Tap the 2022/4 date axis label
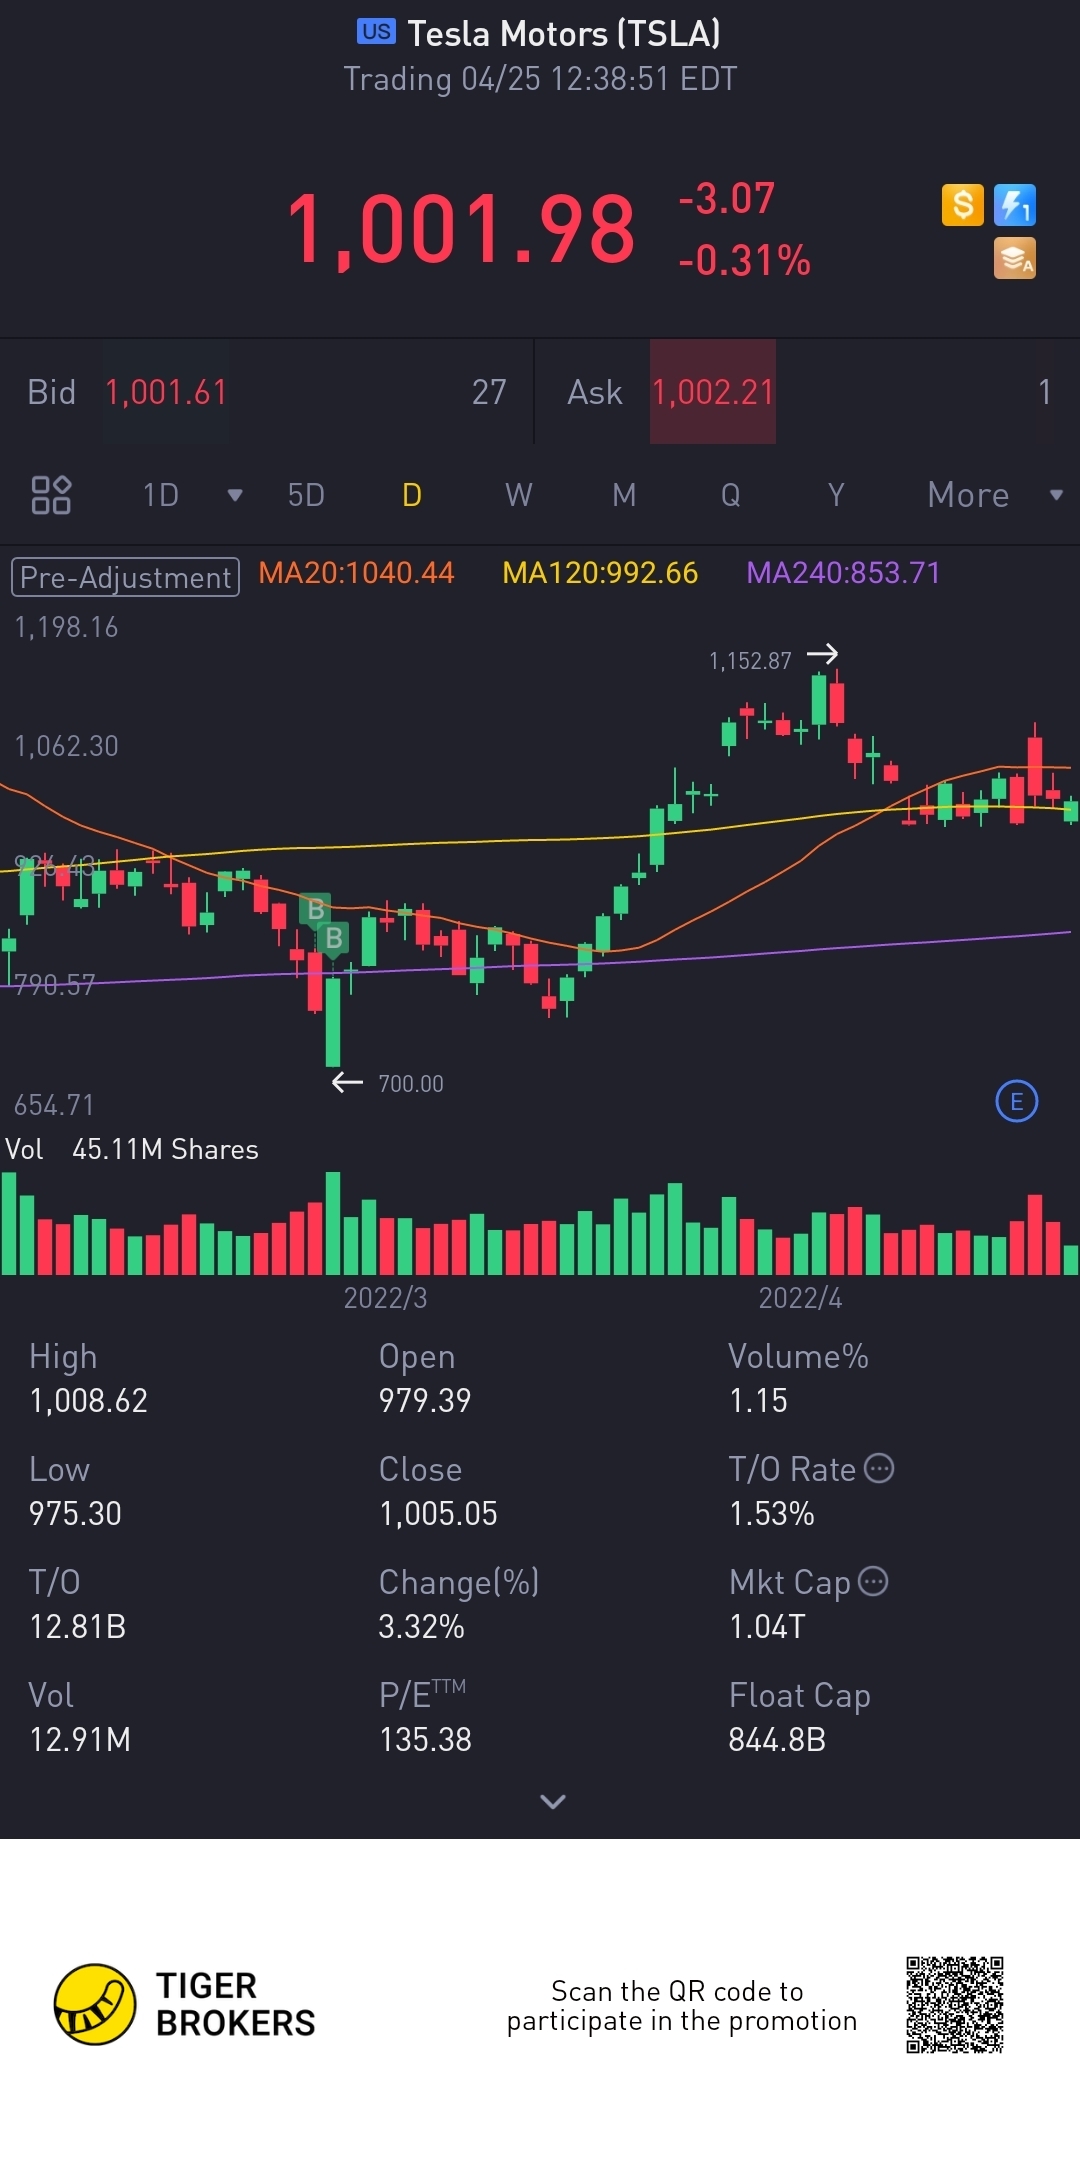 point(800,1298)
